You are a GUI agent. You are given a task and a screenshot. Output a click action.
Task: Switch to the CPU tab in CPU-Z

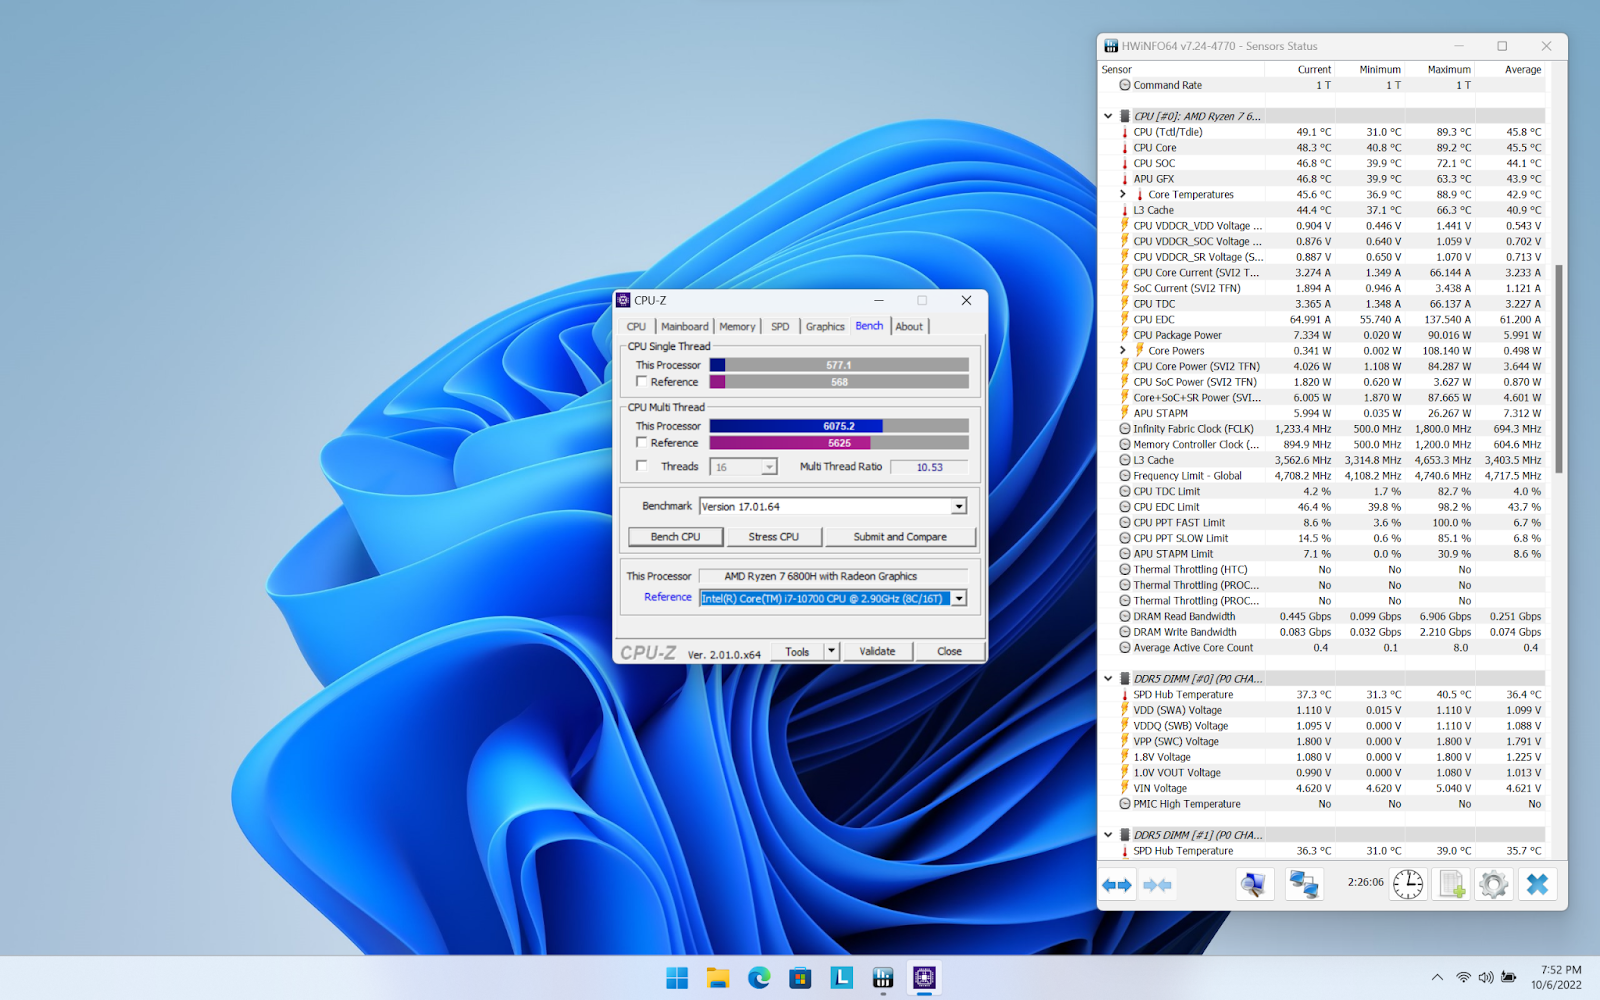[636, 327]
